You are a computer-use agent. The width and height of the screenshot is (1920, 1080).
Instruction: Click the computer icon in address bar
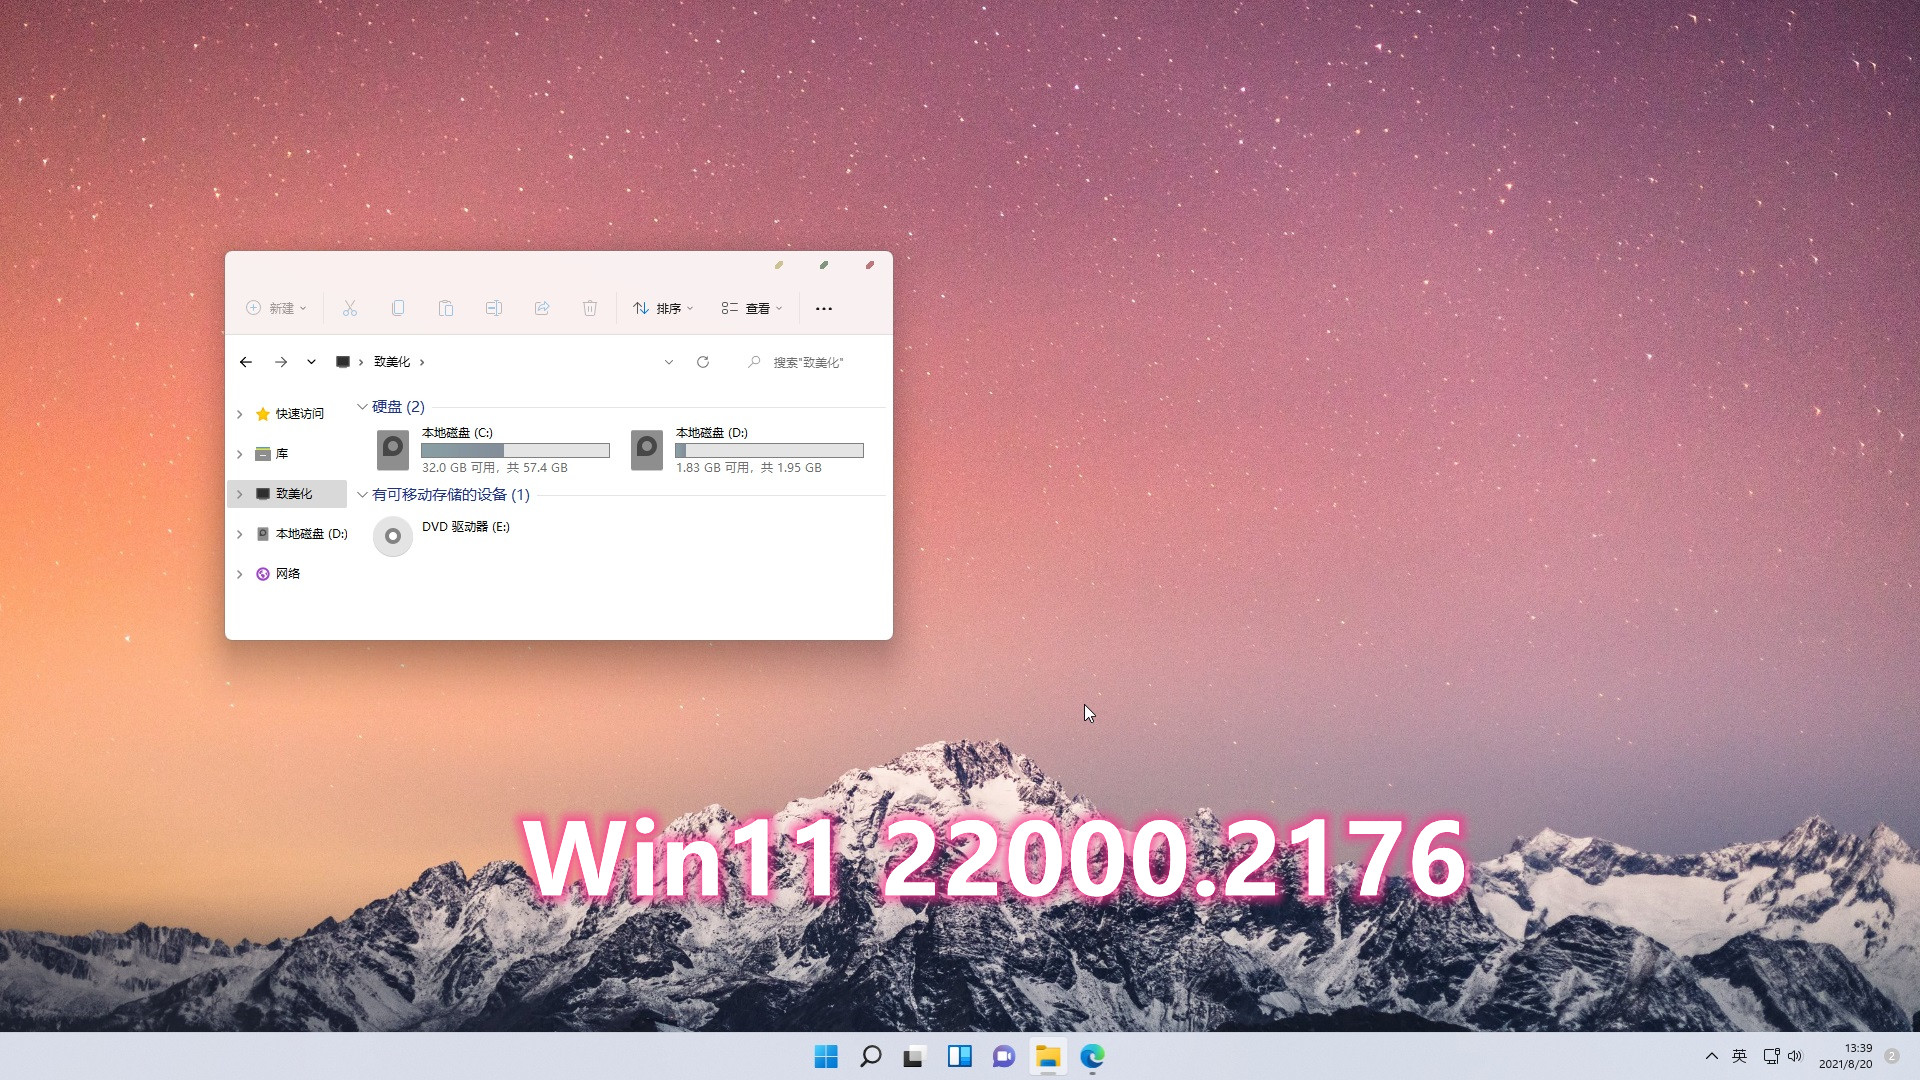click(343, 362)
